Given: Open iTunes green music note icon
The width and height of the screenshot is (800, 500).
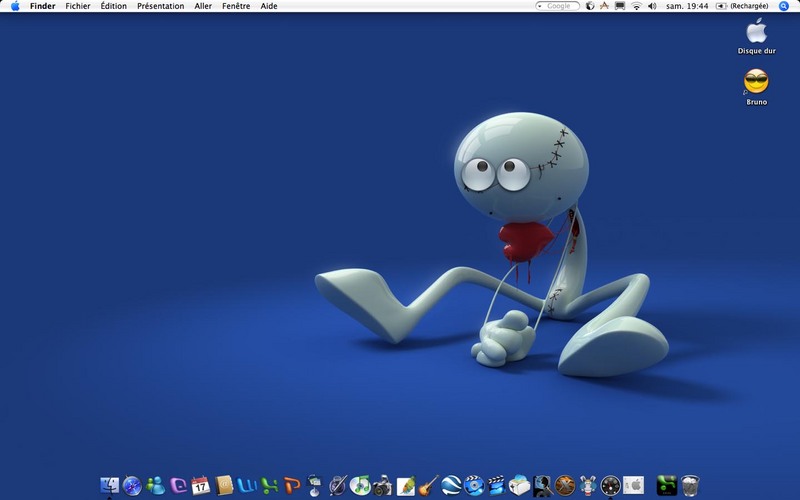Looking at the screenshot, I should click(361, 485).
